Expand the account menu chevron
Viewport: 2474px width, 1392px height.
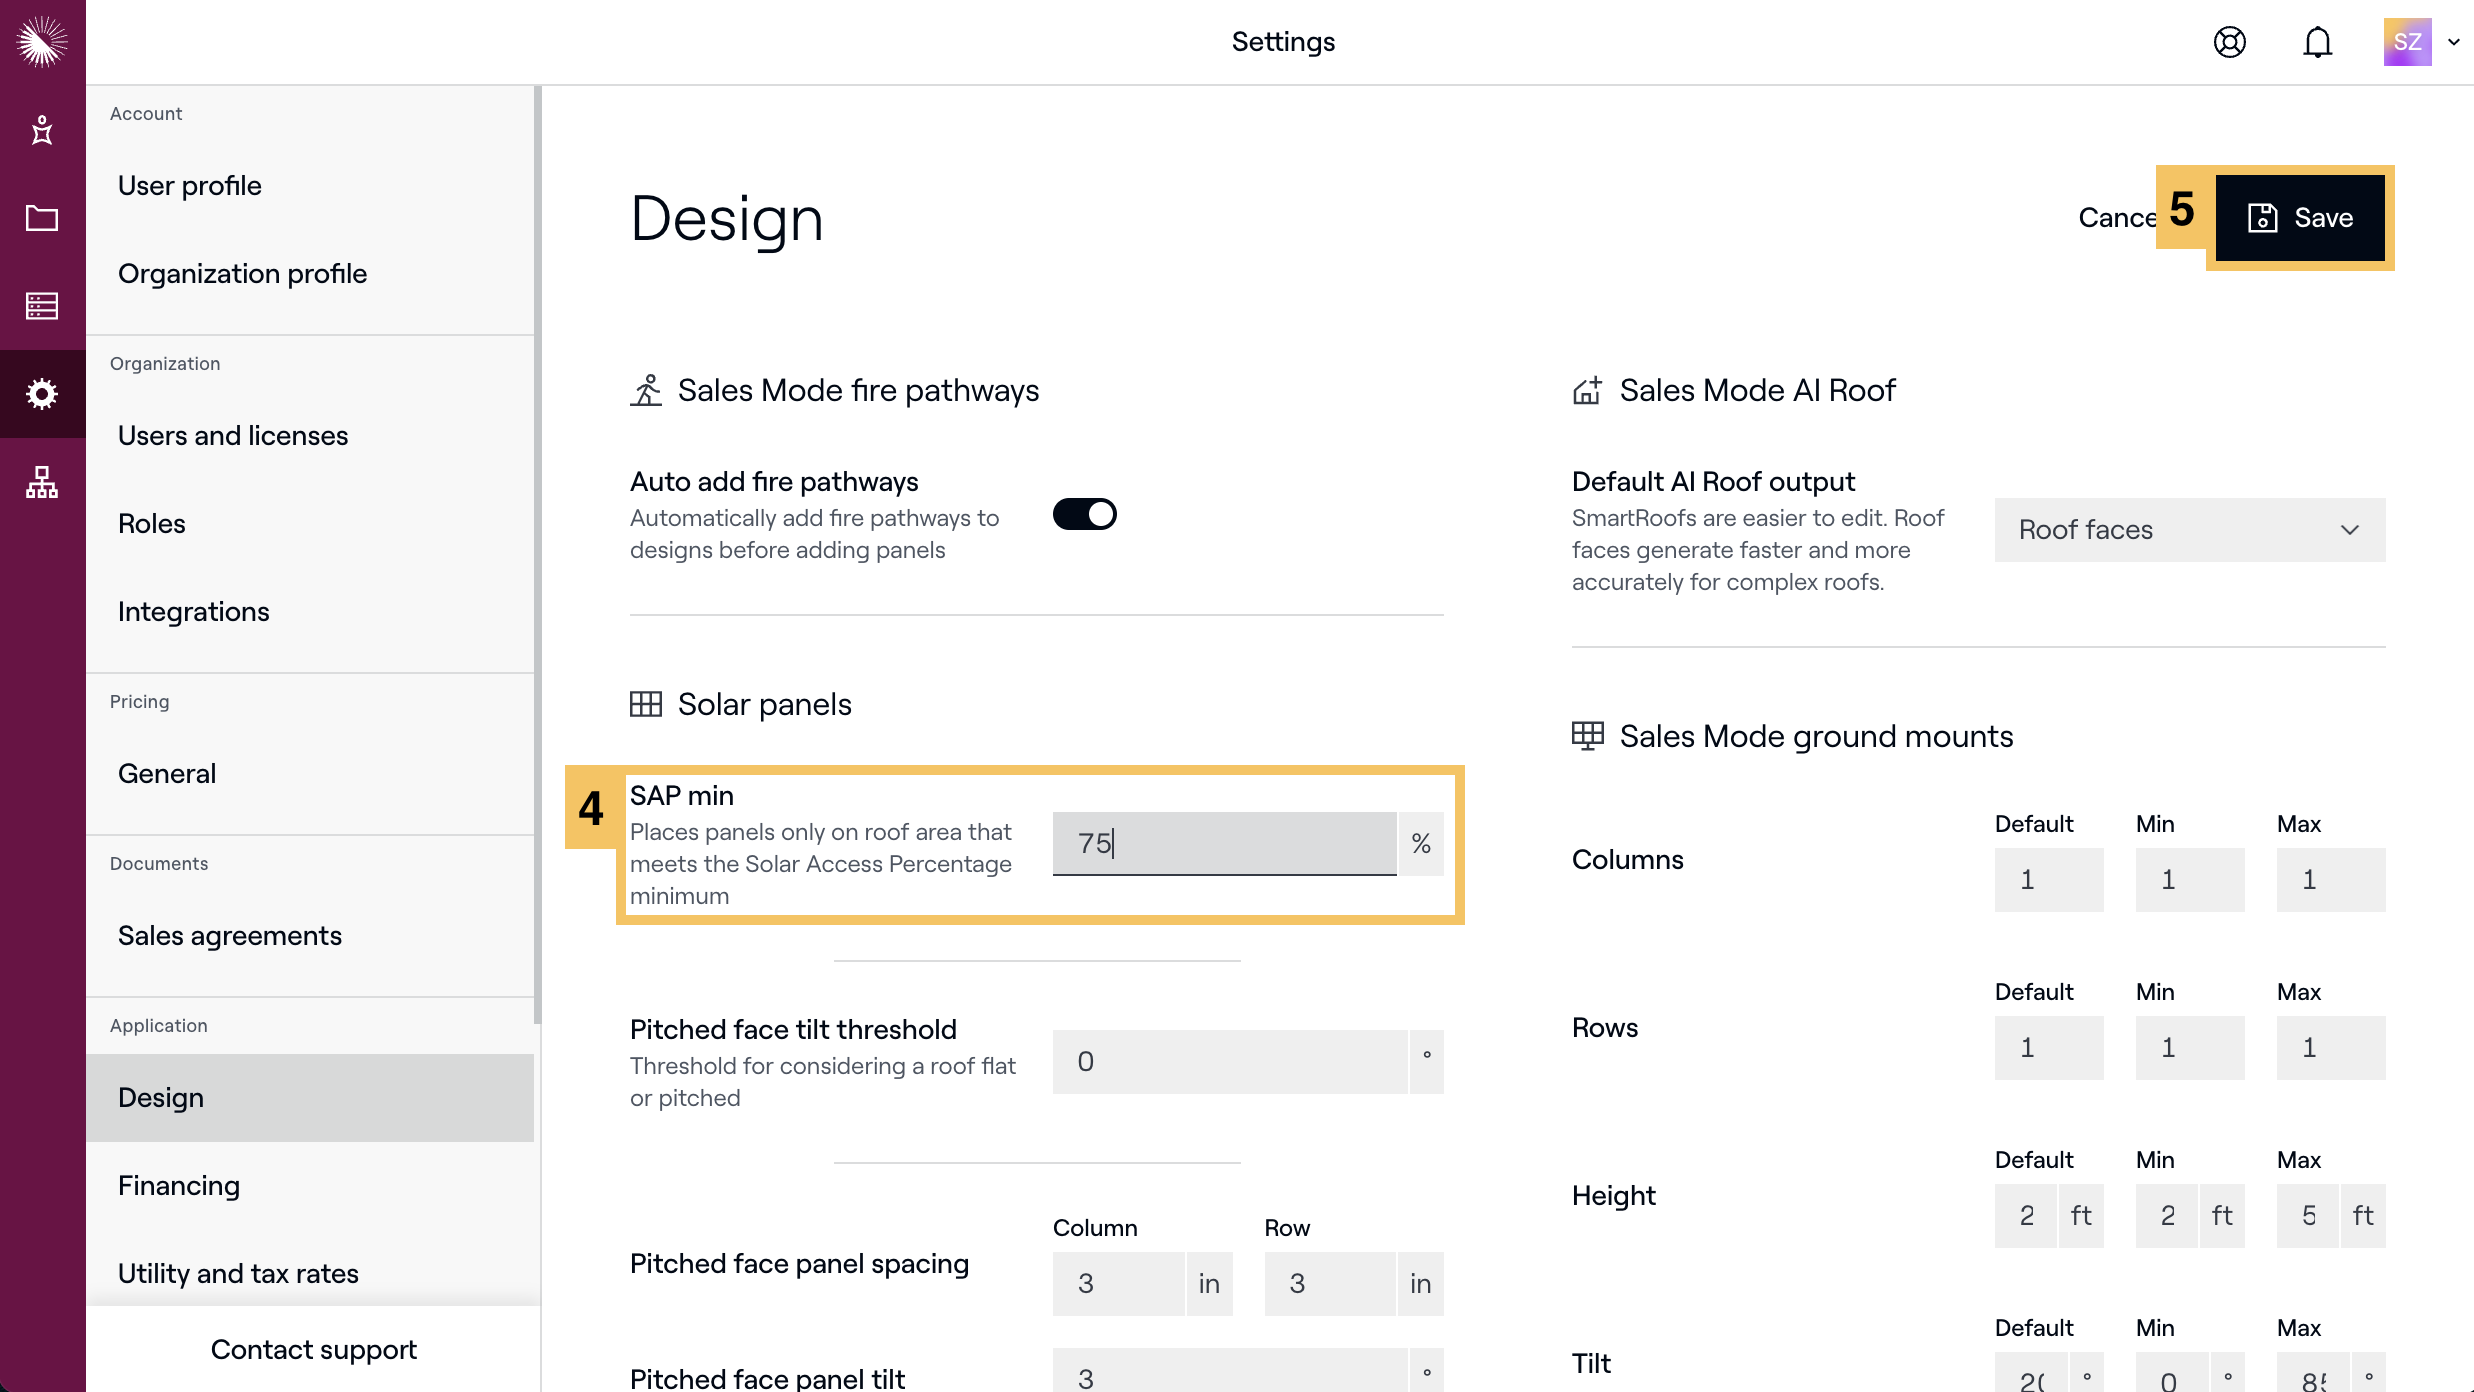pos(2453,42)
